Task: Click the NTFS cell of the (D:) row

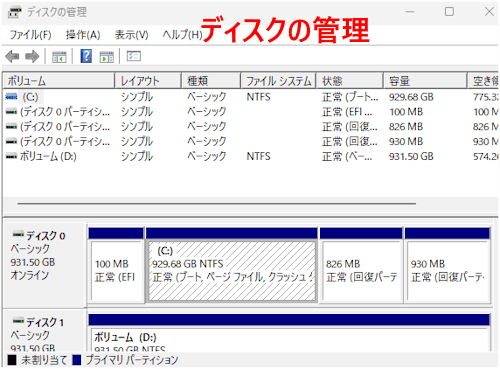Action: click(258, 156)
